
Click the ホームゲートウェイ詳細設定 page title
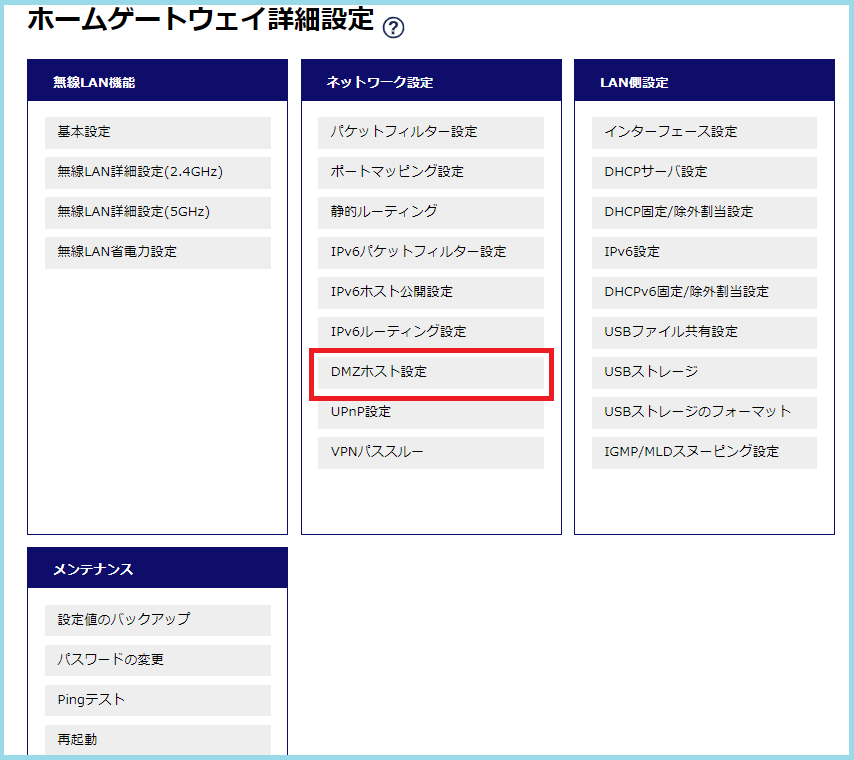click(x=200, y=20)
